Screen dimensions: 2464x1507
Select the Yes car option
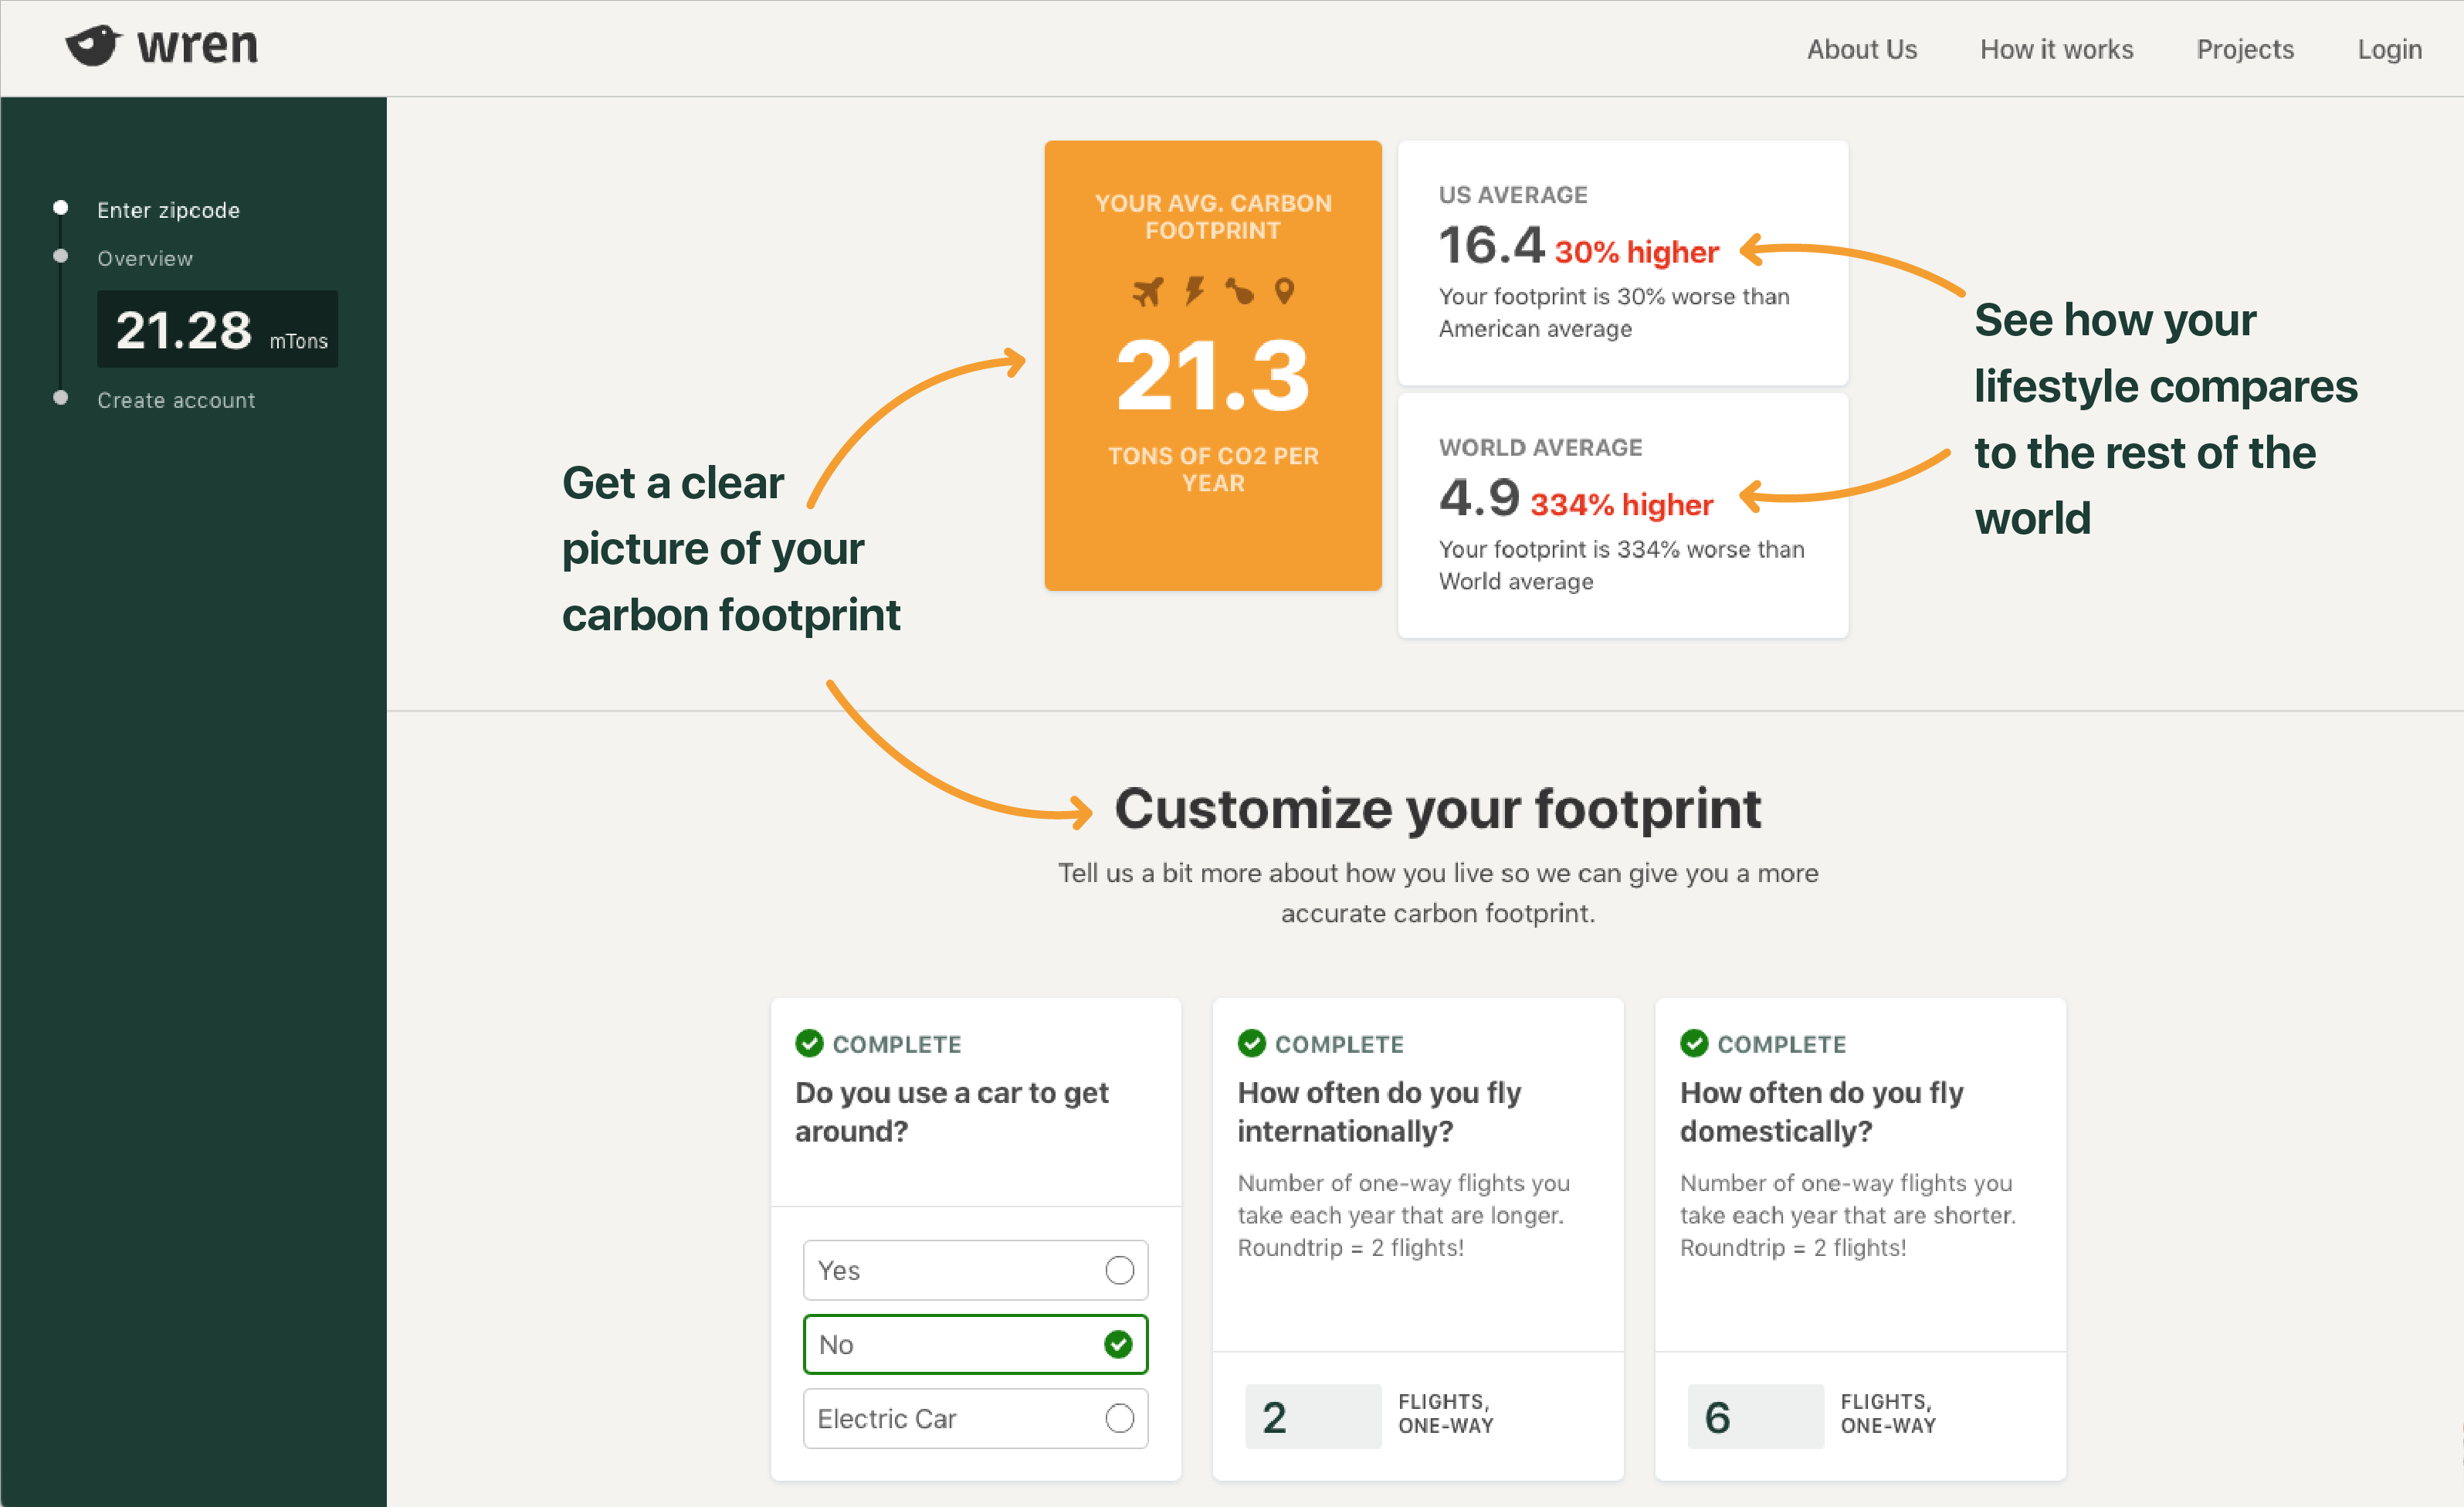coord(975,1270)
